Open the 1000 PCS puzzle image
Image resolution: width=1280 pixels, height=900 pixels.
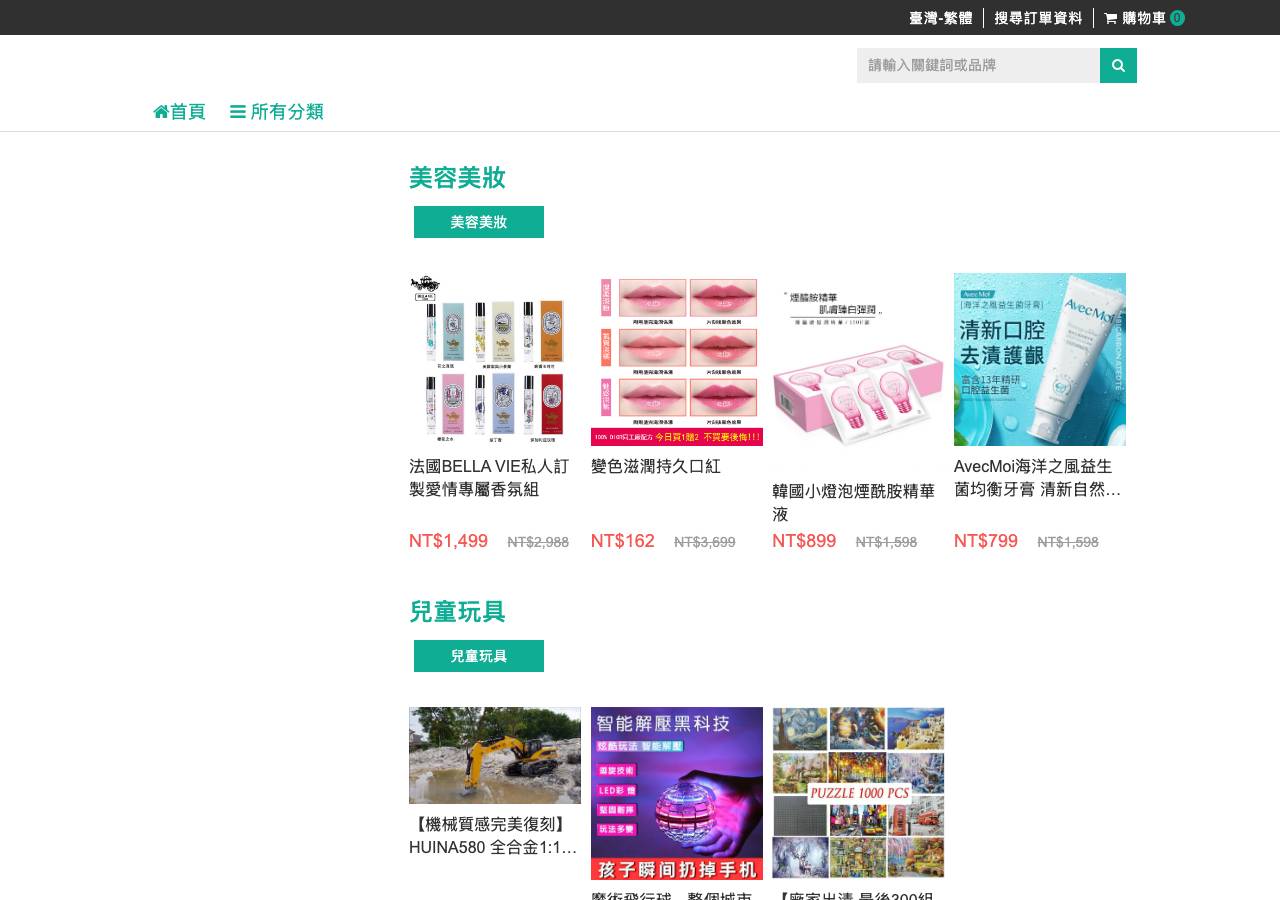858,793
